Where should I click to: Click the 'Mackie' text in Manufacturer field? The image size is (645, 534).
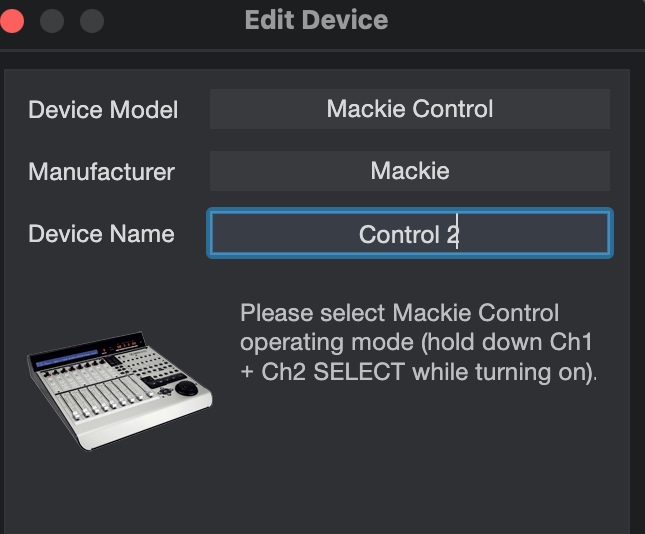(409, 171)
